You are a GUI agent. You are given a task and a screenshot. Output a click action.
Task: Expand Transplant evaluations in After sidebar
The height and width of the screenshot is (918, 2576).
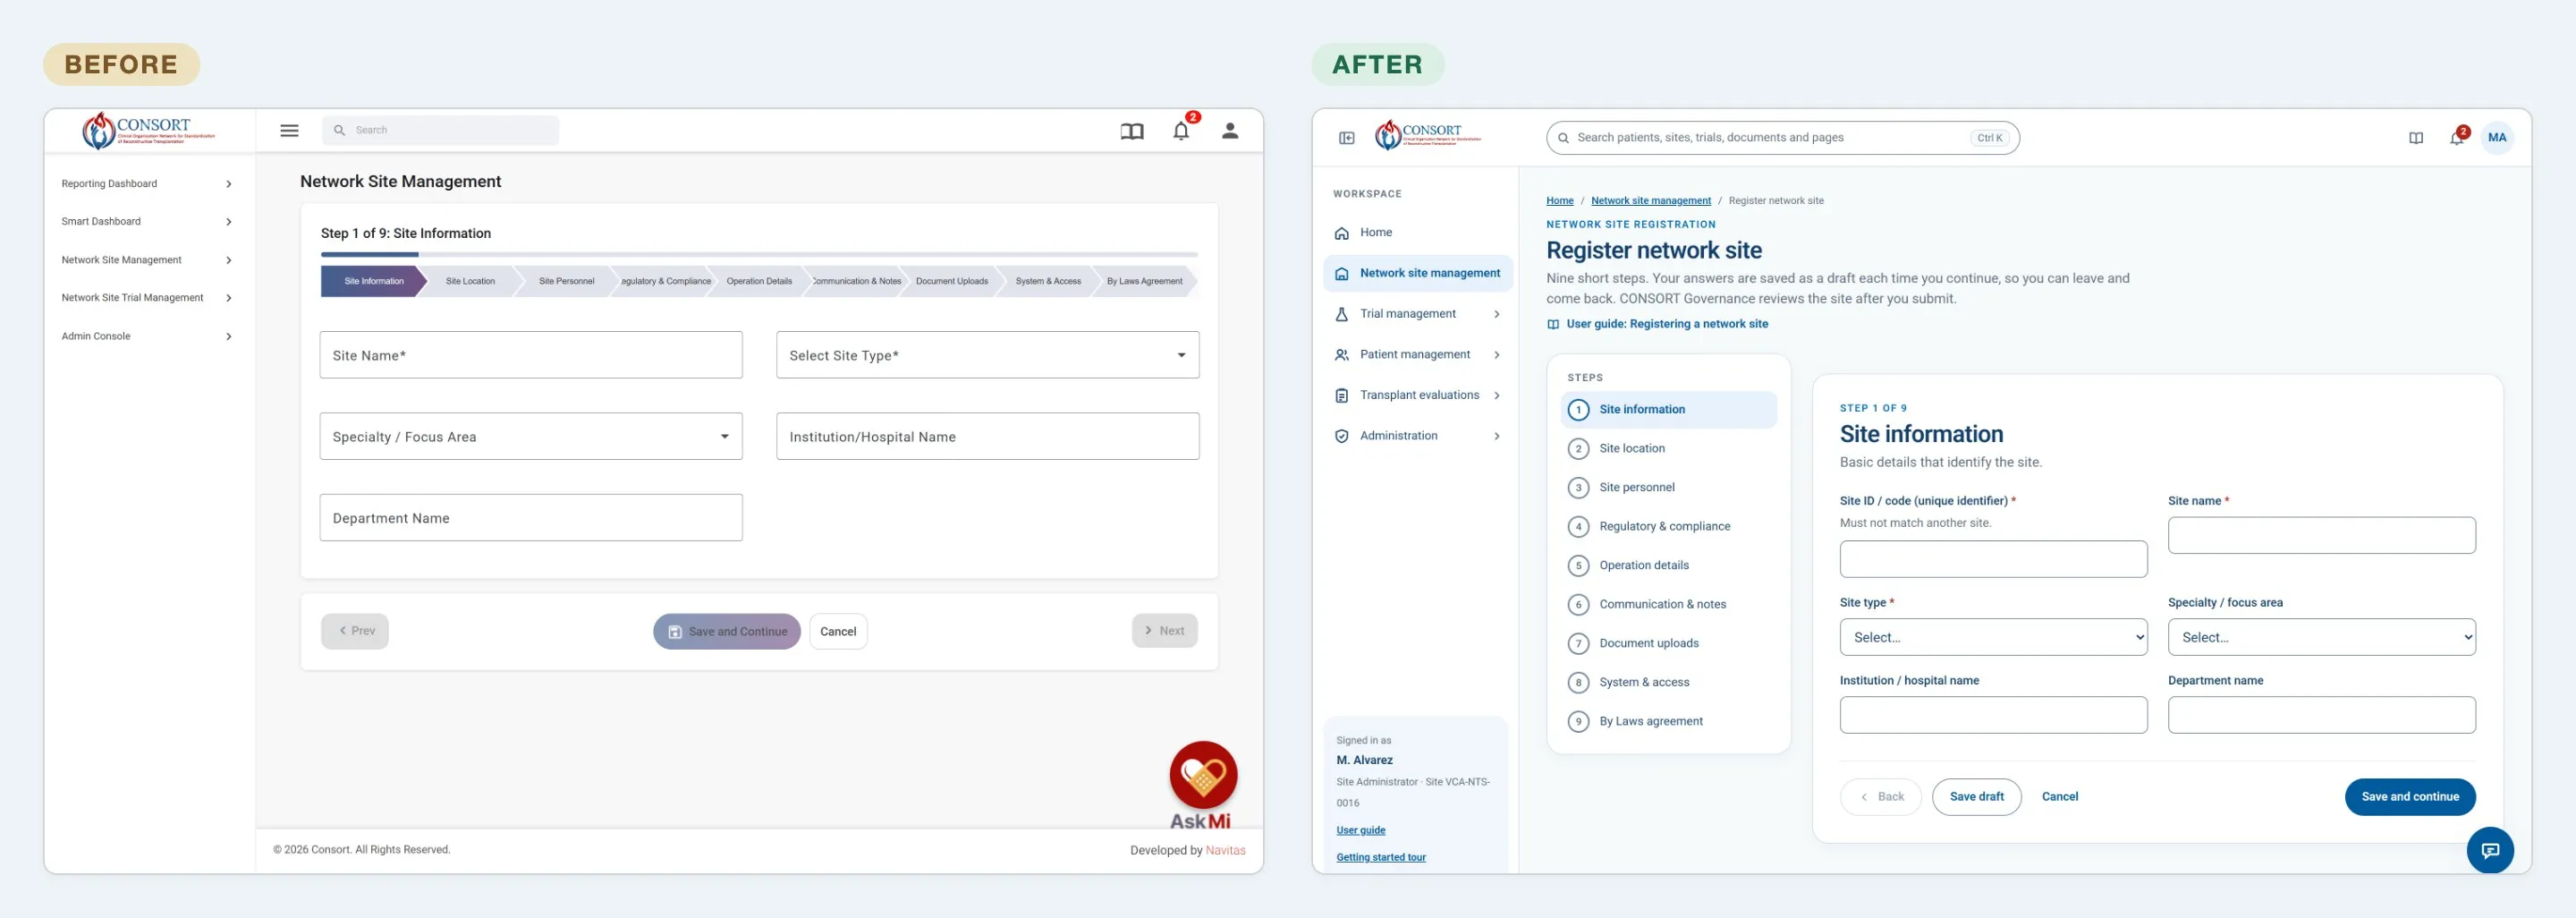tap(1417, 395)
